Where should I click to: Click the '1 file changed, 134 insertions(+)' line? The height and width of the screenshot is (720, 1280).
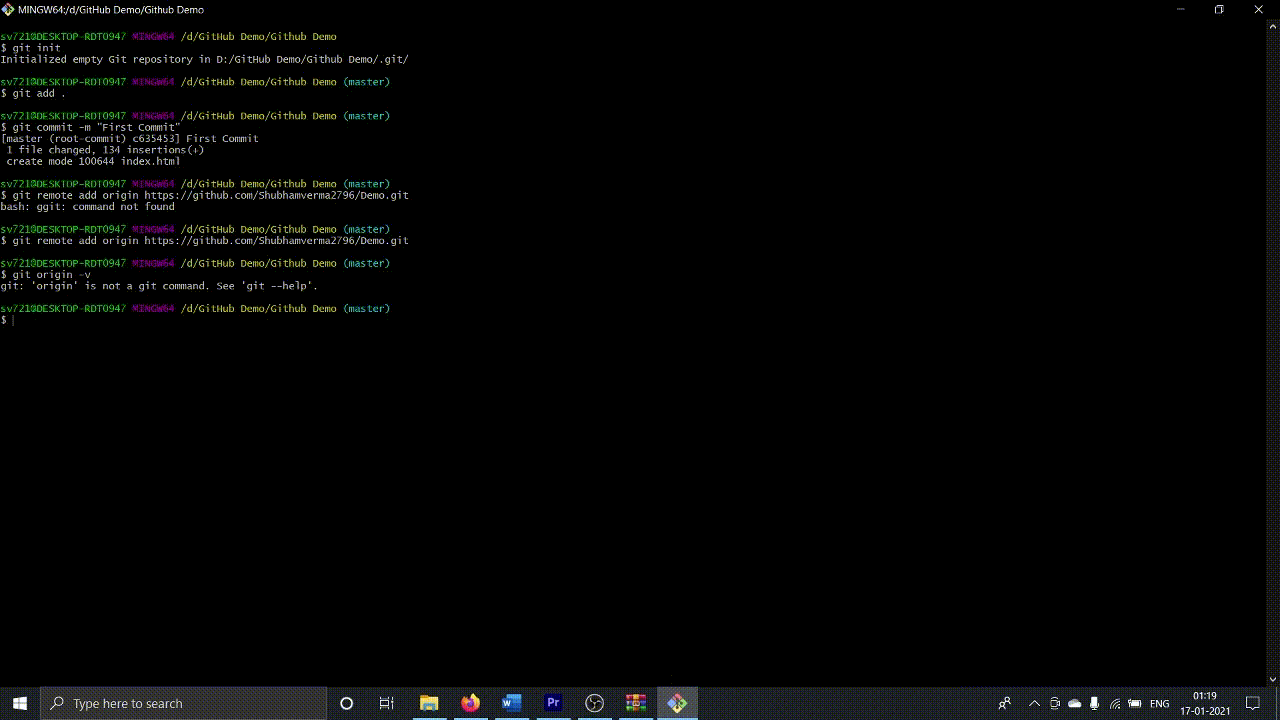105,150
